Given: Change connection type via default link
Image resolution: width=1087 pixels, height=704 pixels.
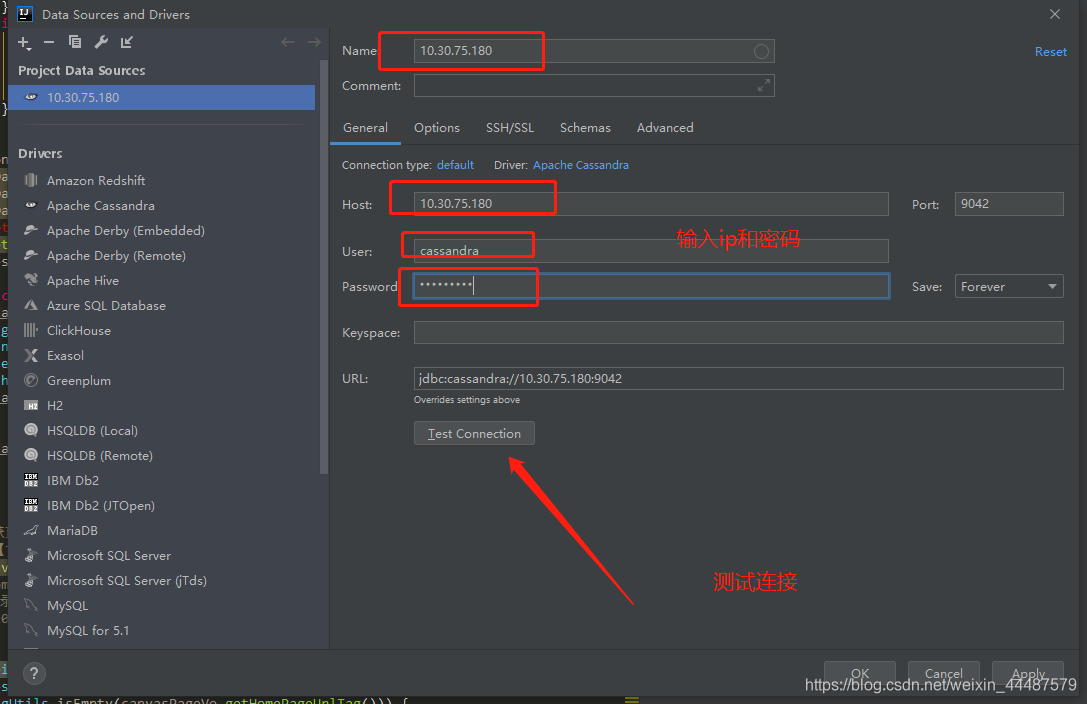Looking at the screenshot, I should pyautogui.click(x=455, y=165).
